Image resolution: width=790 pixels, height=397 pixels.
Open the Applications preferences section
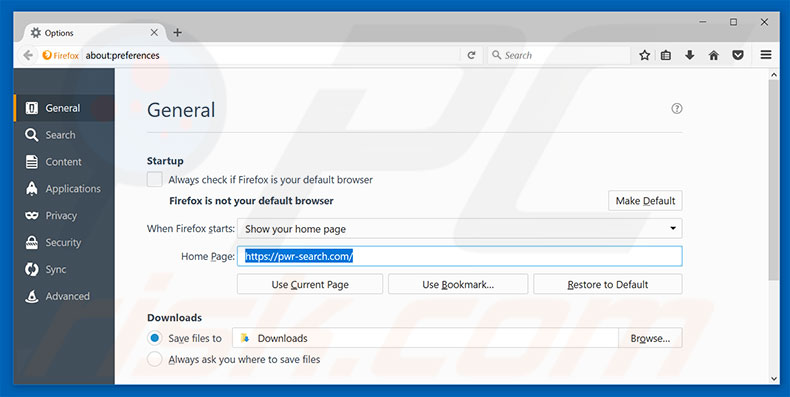pyautogui.click(x=64, y=188)
